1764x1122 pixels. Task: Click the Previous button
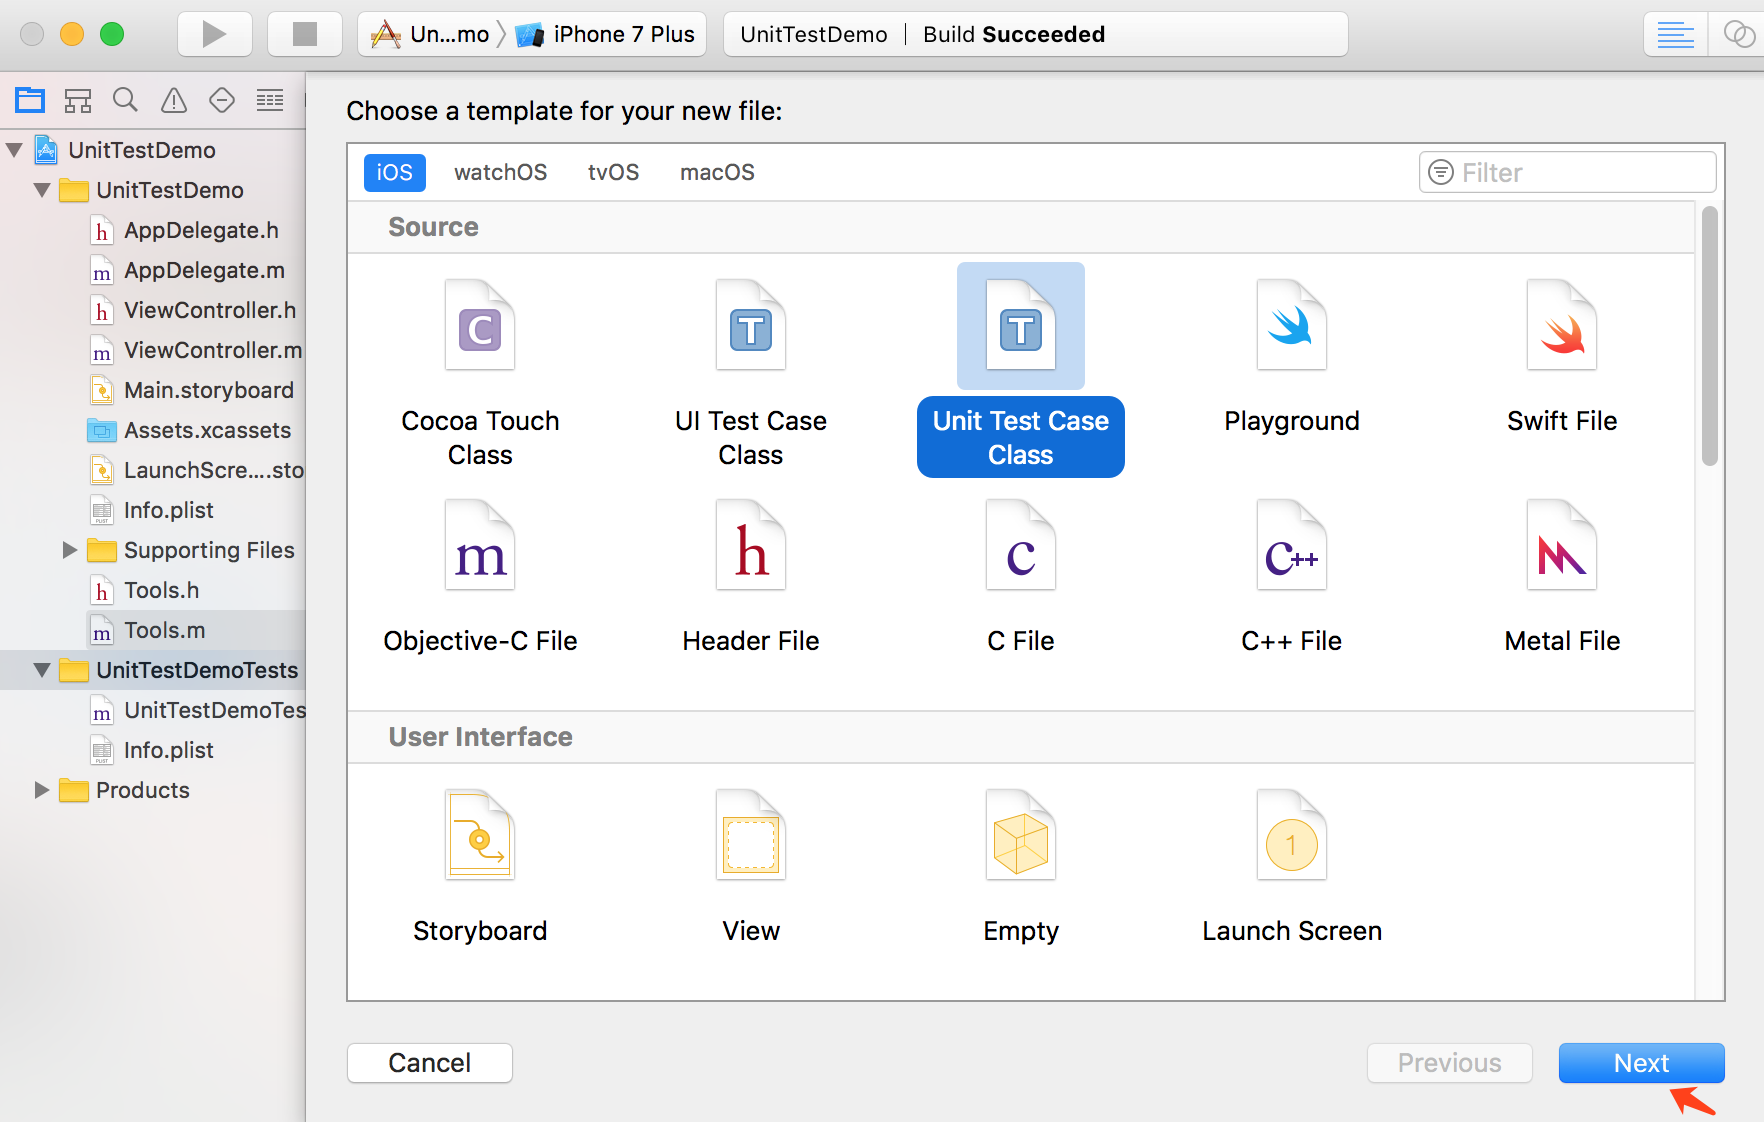[1449, 1063]
